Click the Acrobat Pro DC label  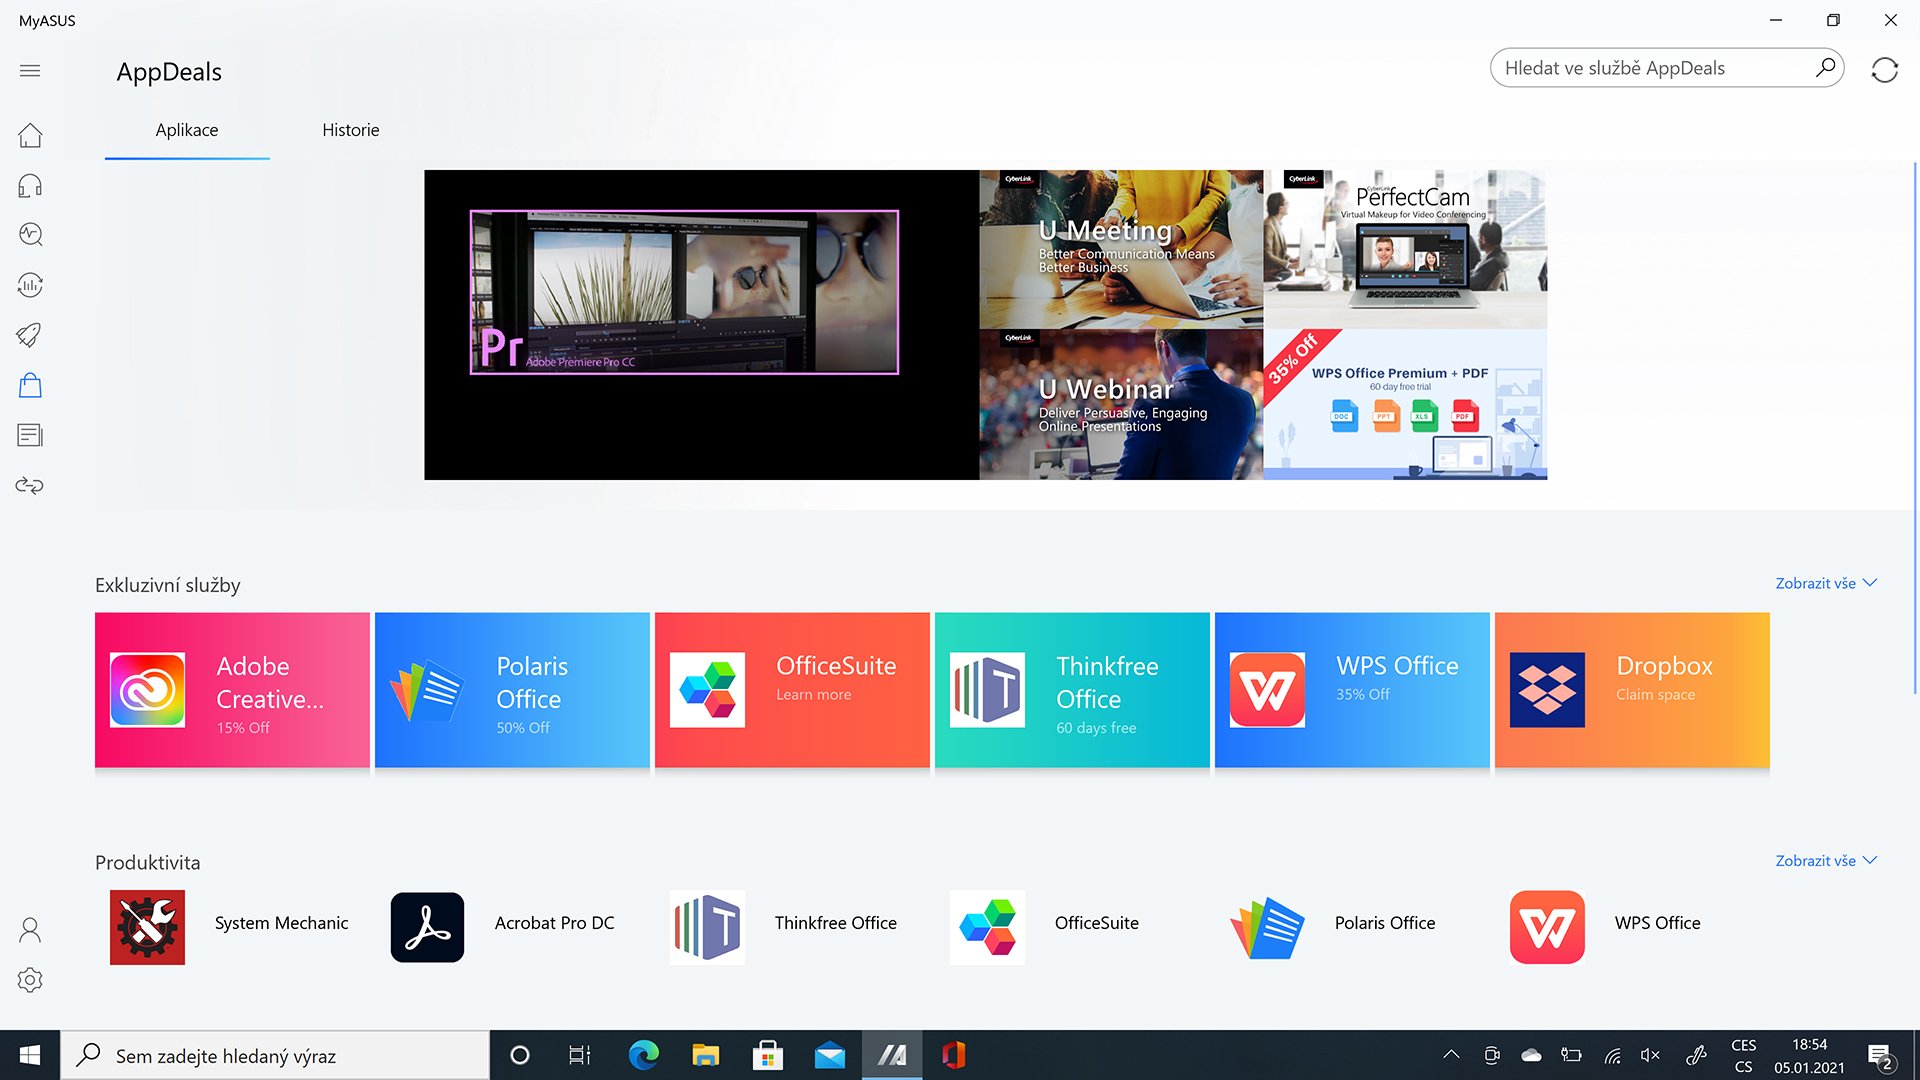pyautogui.click(x=554, y=923)
